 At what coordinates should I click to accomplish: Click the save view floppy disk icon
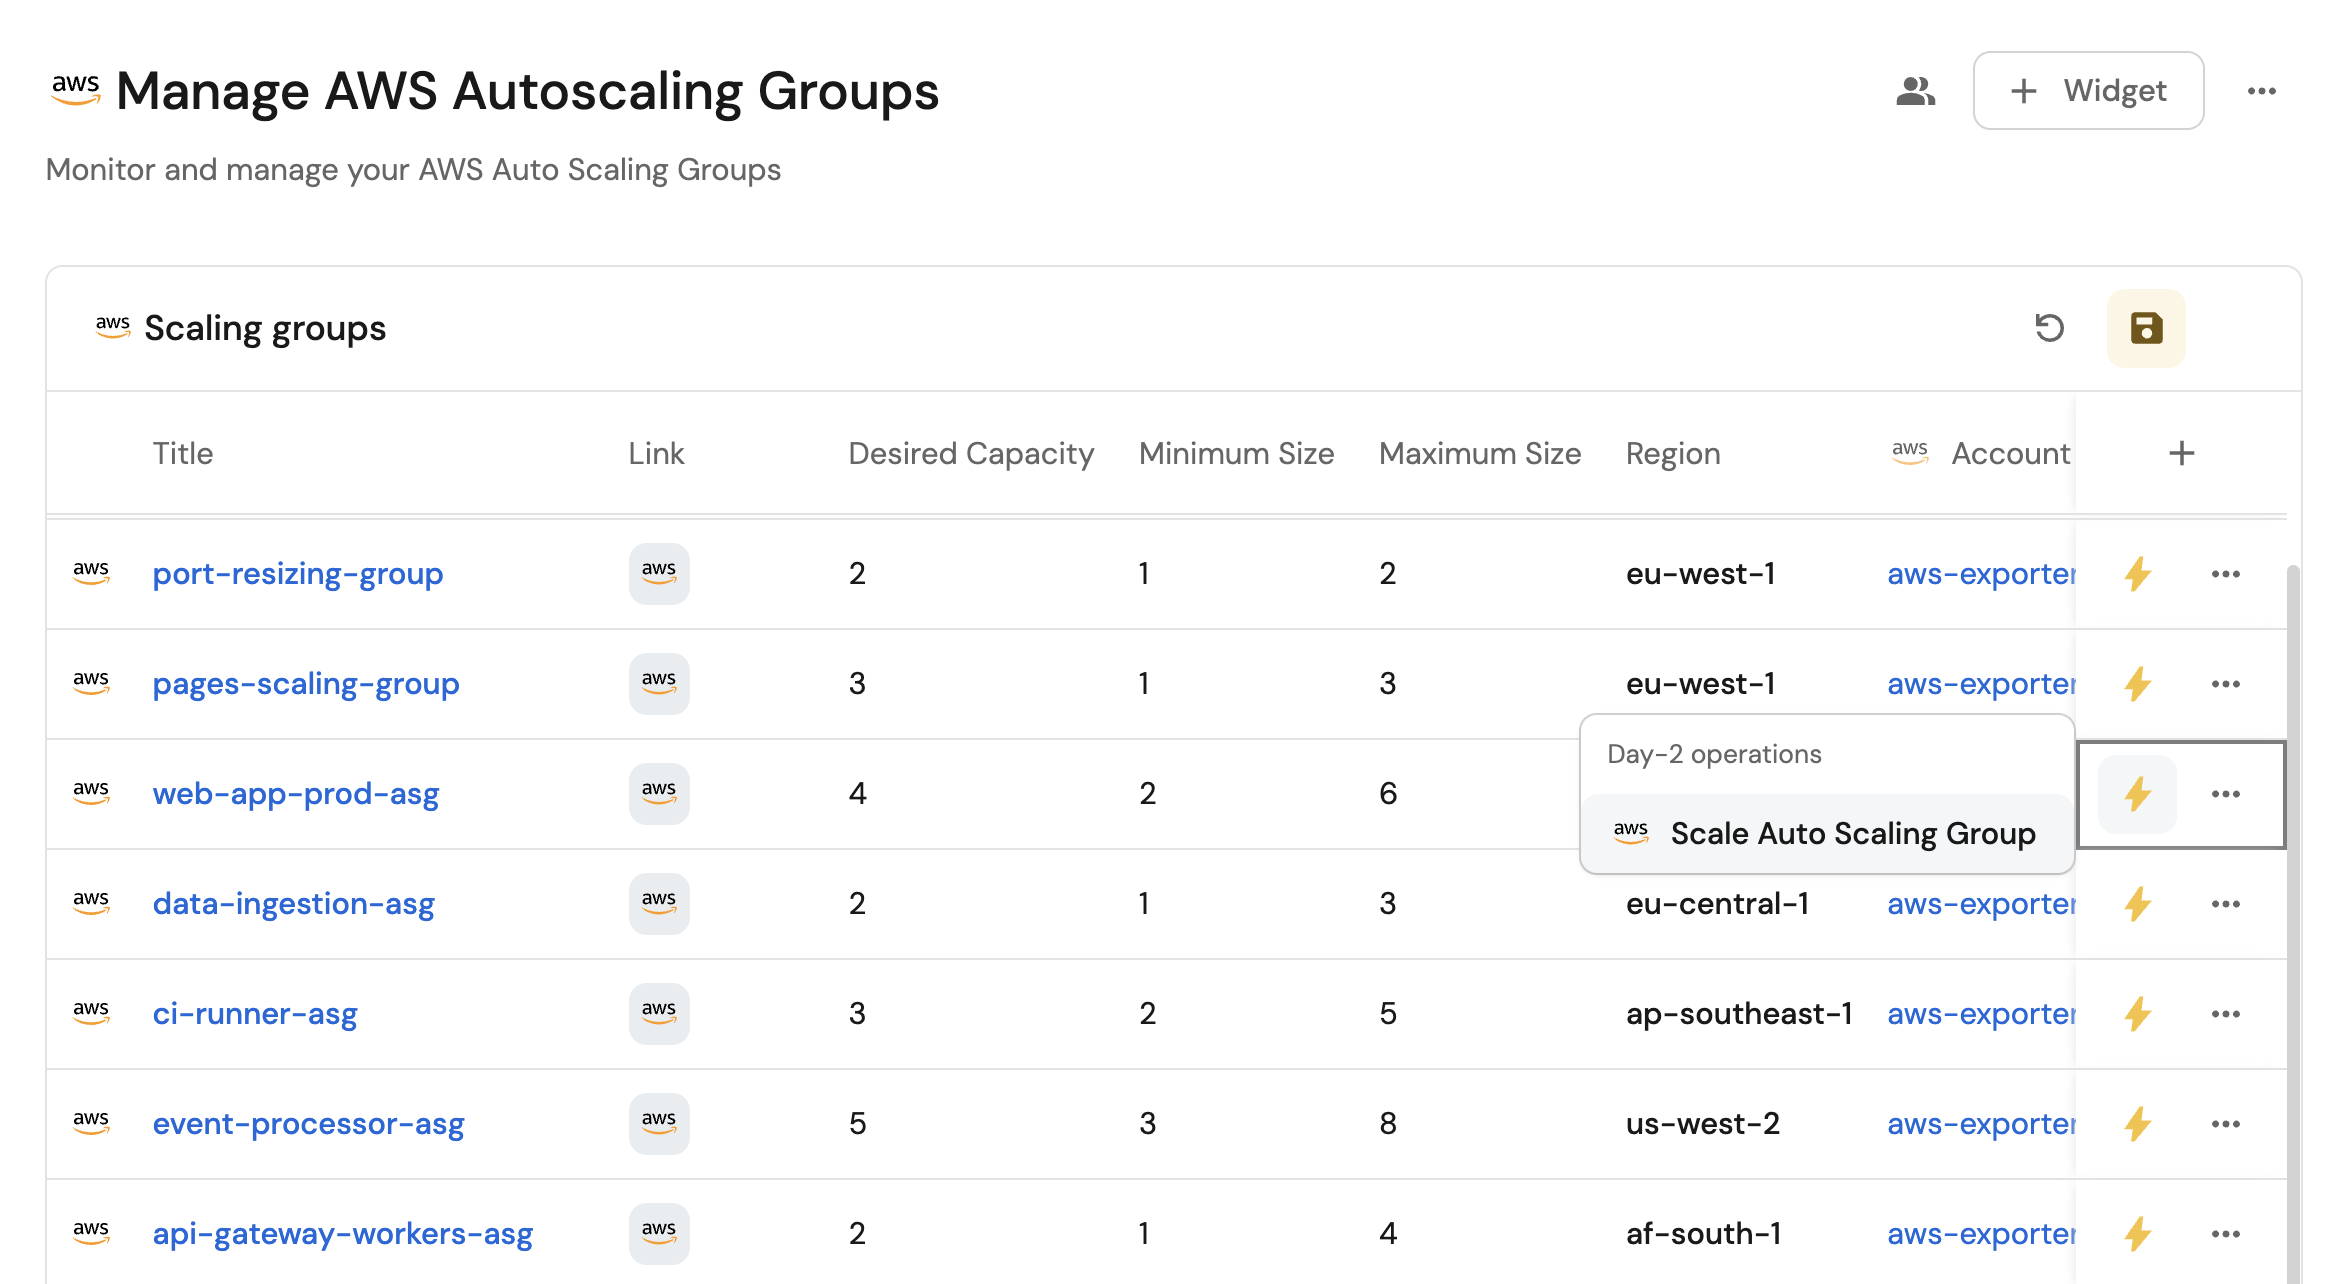[x=2146, y=328]
